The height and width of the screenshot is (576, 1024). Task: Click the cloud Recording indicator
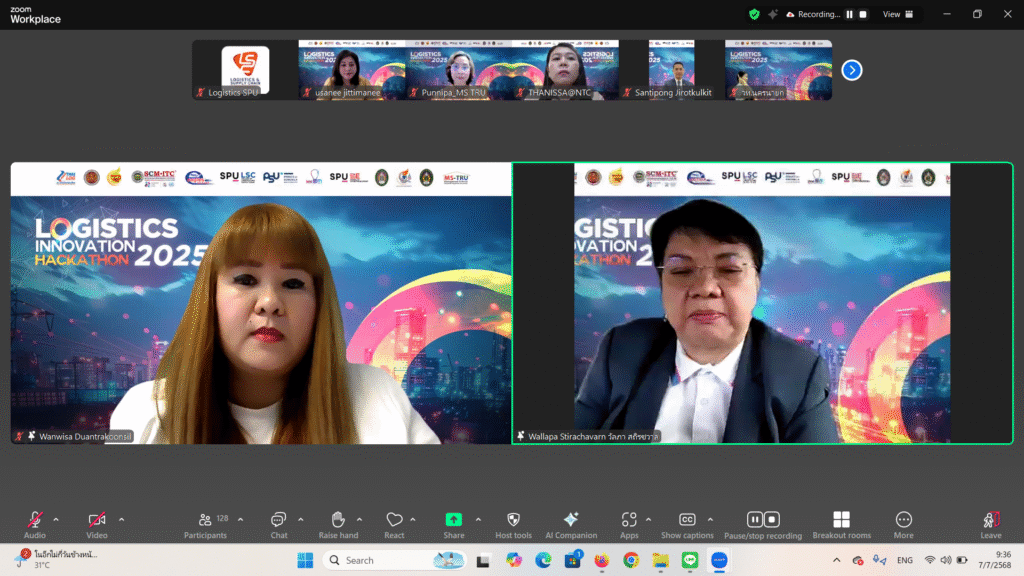(813, 14)
